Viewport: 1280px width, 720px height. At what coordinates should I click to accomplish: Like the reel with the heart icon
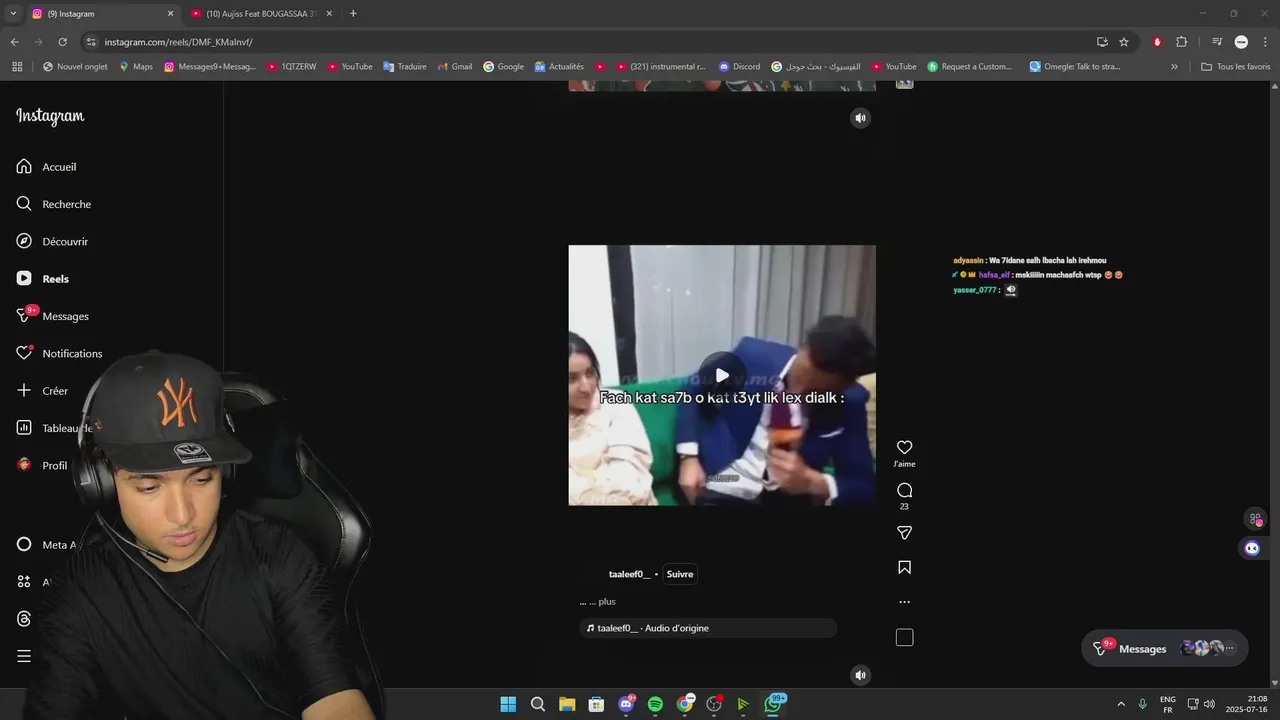coord(904,448)
